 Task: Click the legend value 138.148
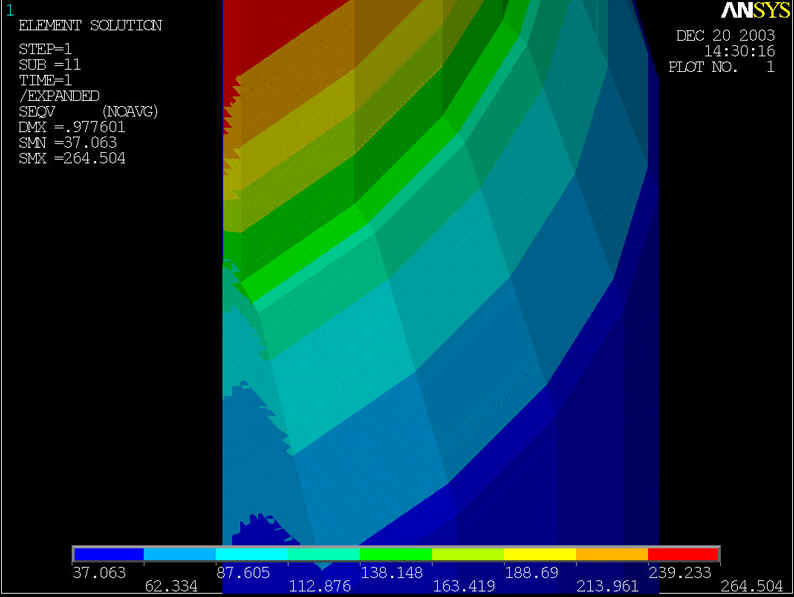pos(391,573)
